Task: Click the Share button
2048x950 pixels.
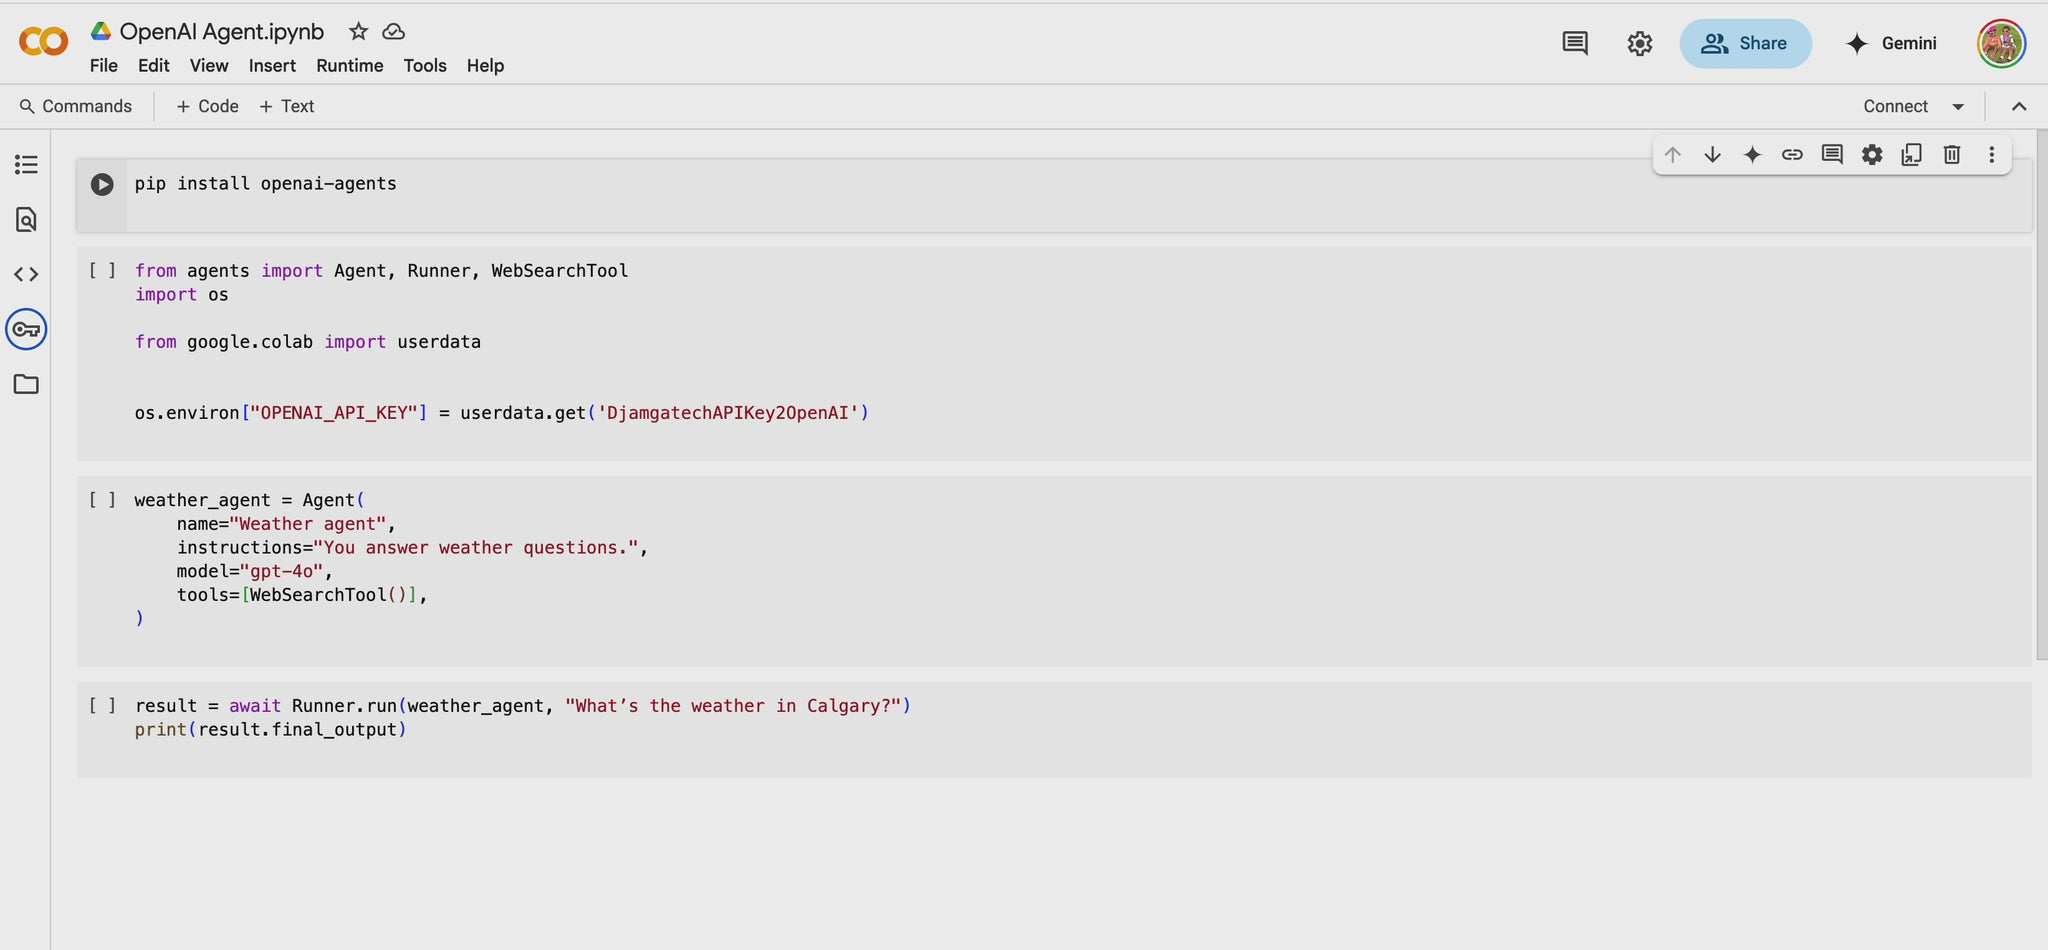Action: 1745,43
